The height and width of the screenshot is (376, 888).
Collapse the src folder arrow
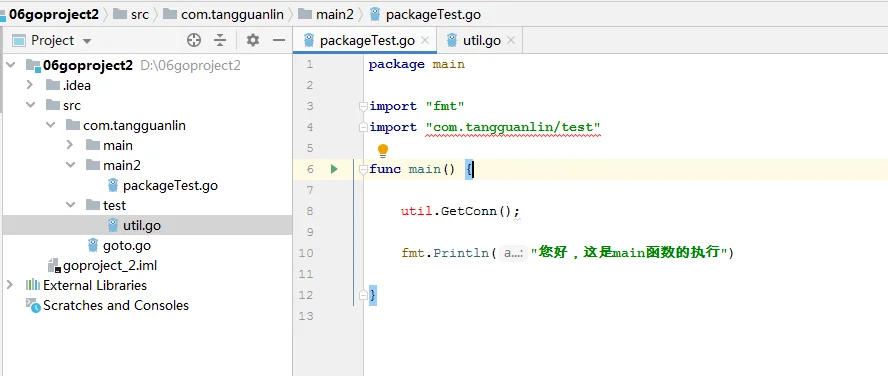30,105
